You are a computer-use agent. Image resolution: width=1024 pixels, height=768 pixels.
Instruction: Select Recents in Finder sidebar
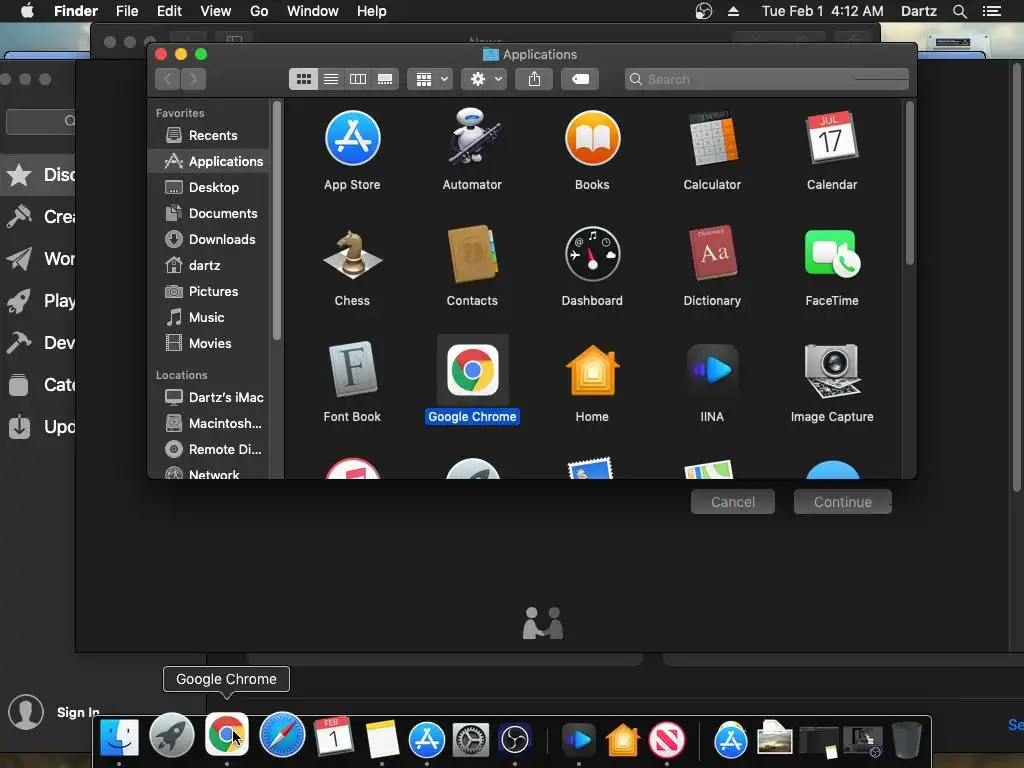pyautogui.click(x=208, y=135)
